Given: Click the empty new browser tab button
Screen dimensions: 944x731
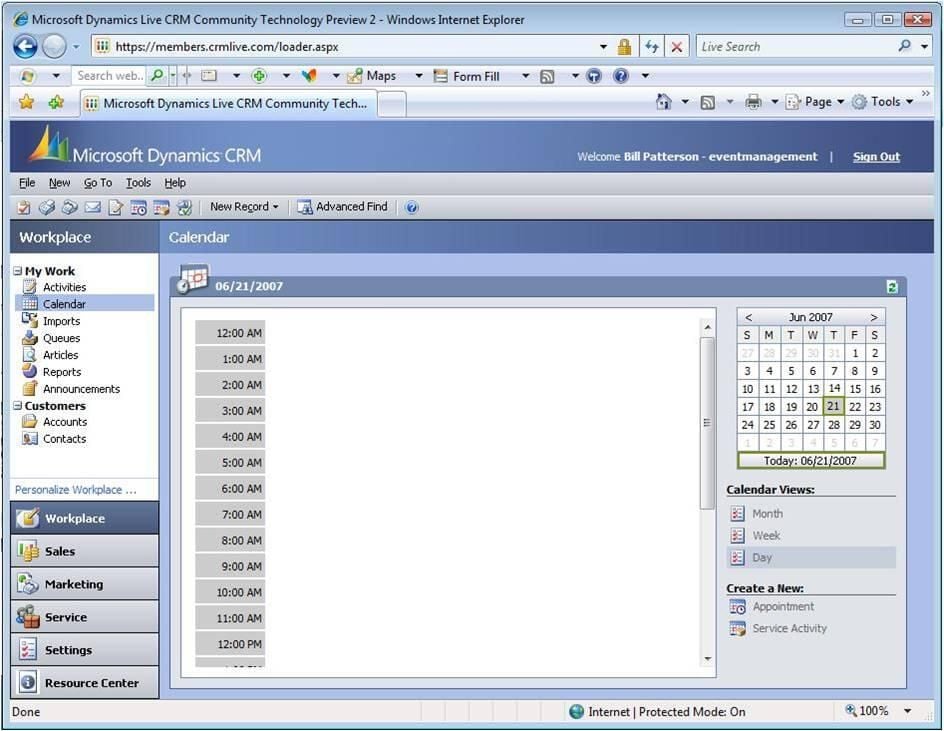Looking at the screenshot, I should point(392,104).
